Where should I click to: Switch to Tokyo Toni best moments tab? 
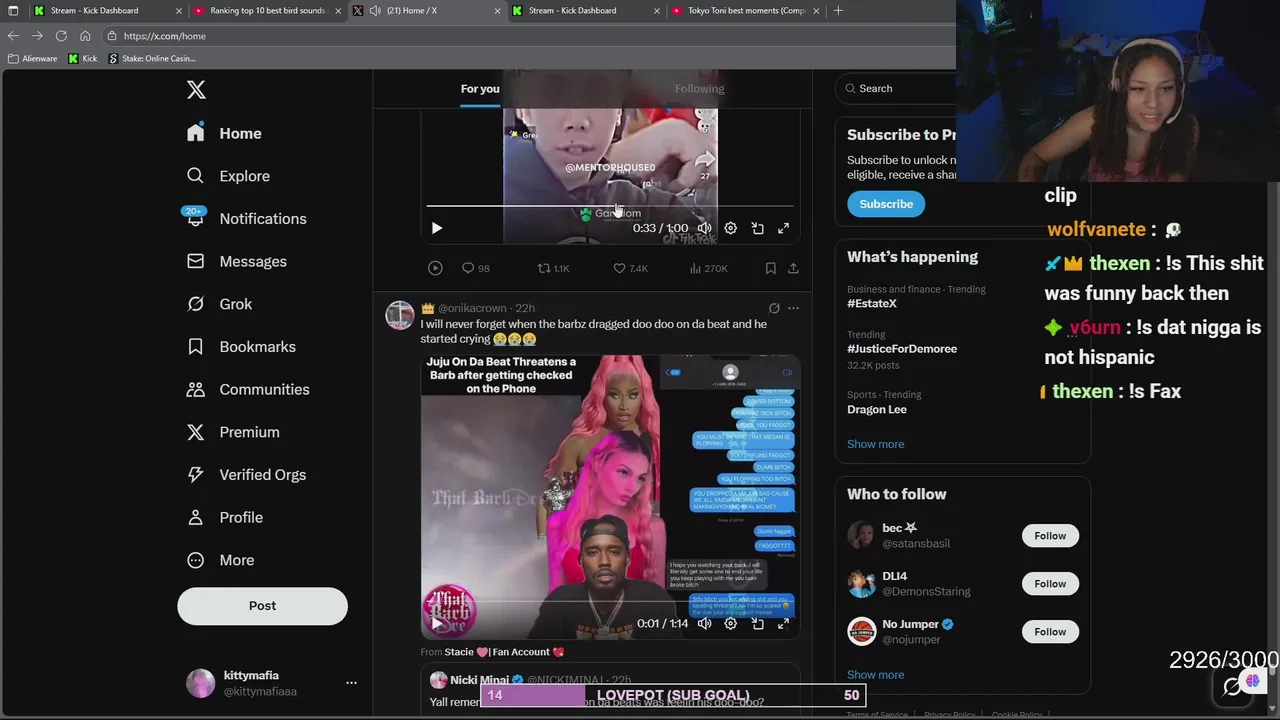pyautogui.click(x=747, y=10)
